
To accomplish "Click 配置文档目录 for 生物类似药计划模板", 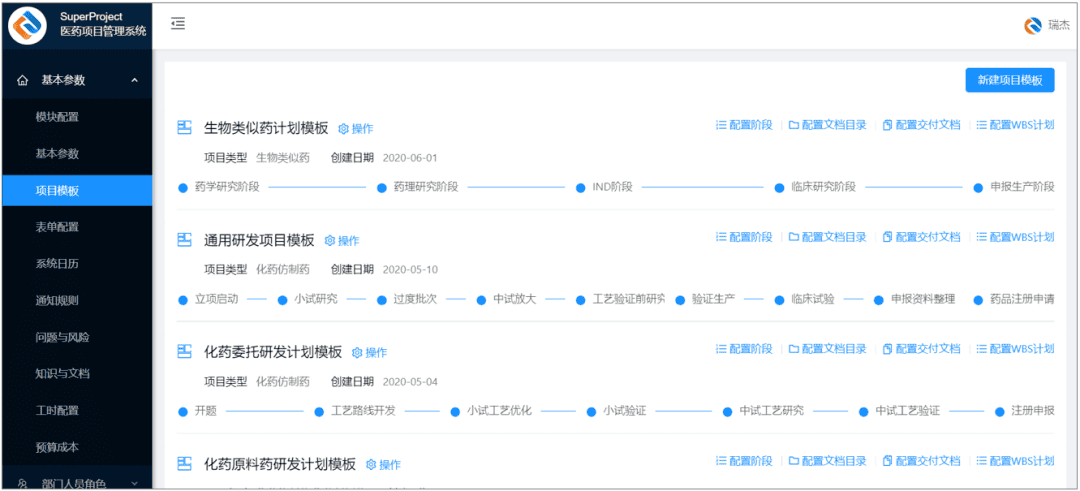I will click(x=828, y=125).
